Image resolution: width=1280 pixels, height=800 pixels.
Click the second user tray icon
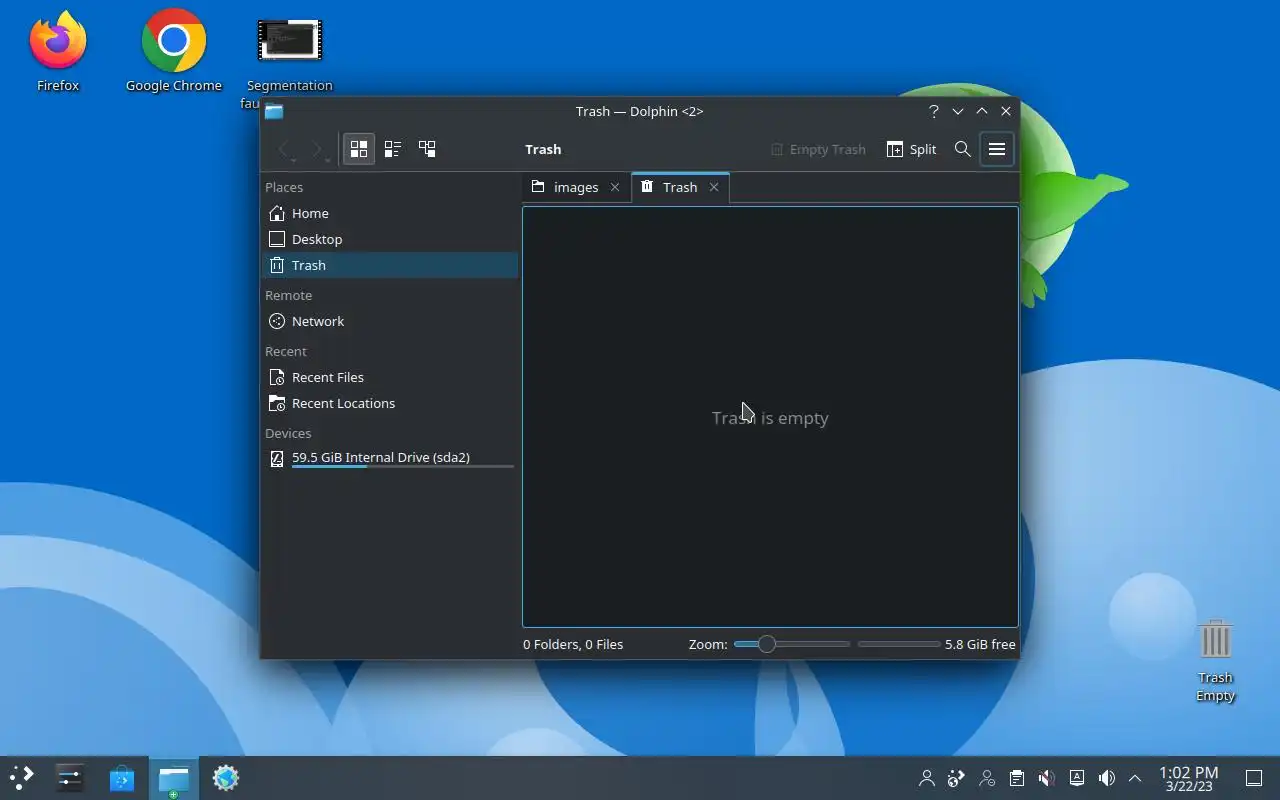coord(987,777)
